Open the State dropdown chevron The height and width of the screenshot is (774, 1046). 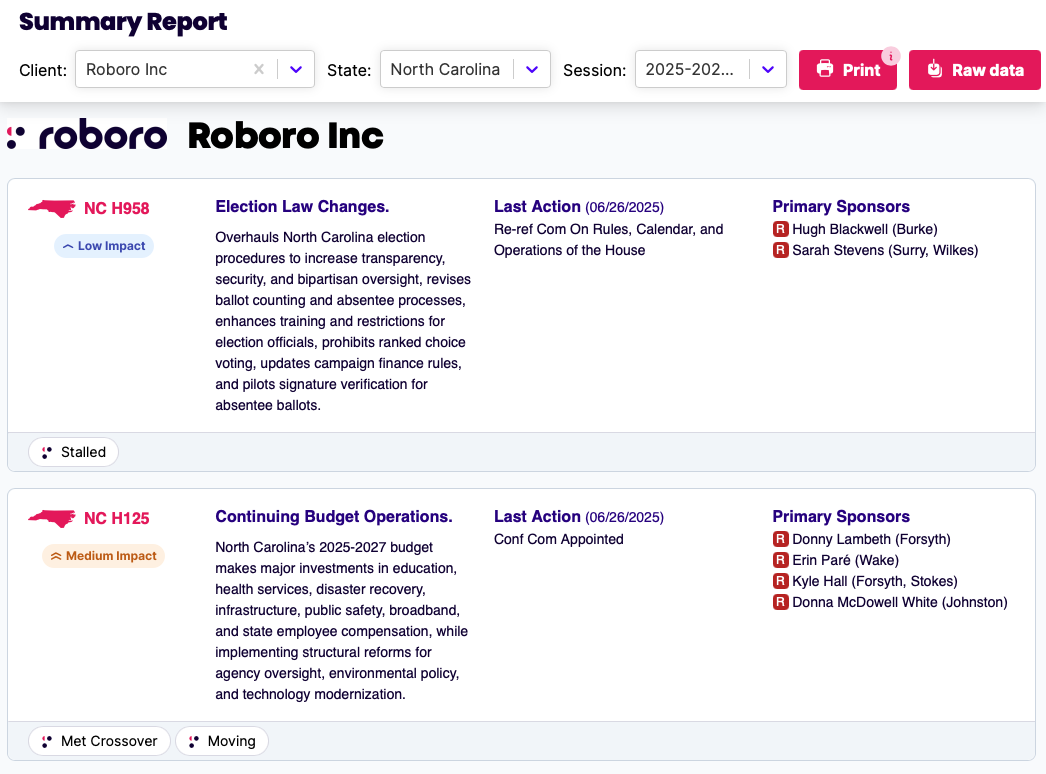(532, 69)
